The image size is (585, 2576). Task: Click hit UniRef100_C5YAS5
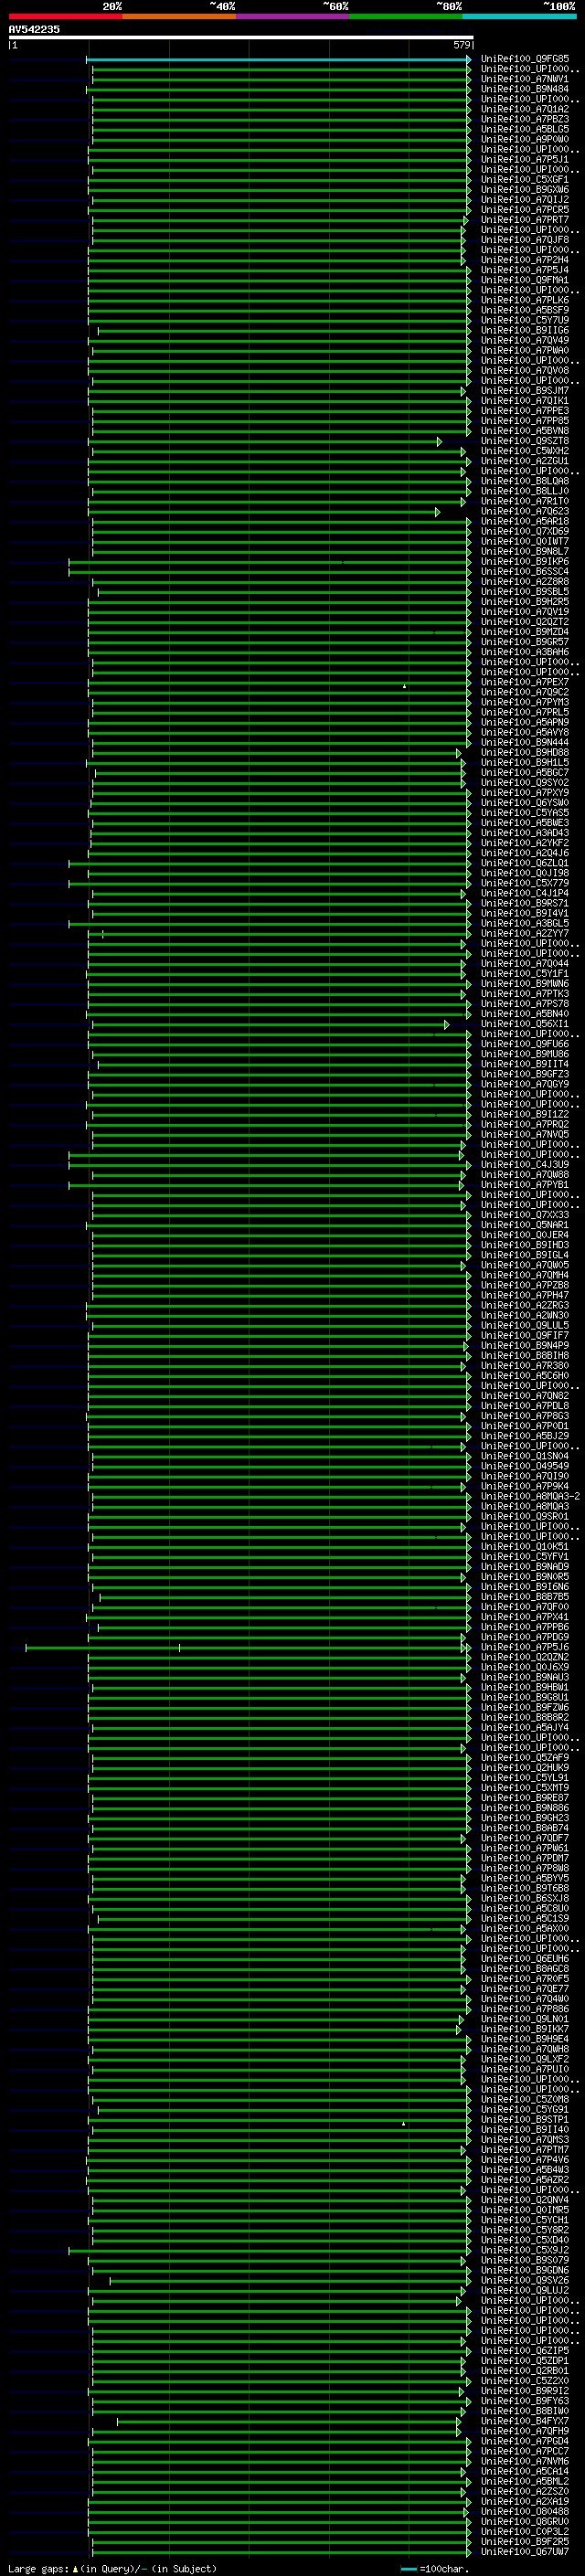(x=525, y=813)
